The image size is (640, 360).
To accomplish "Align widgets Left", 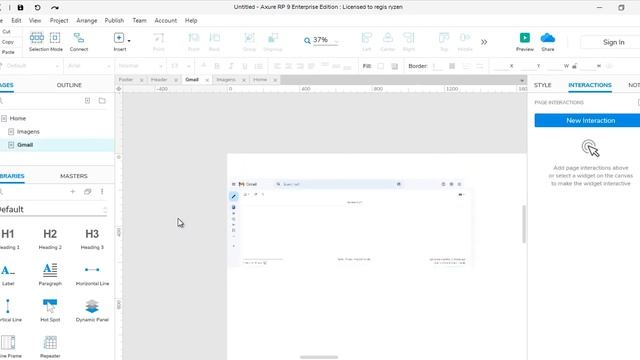I will coord(367,42).
